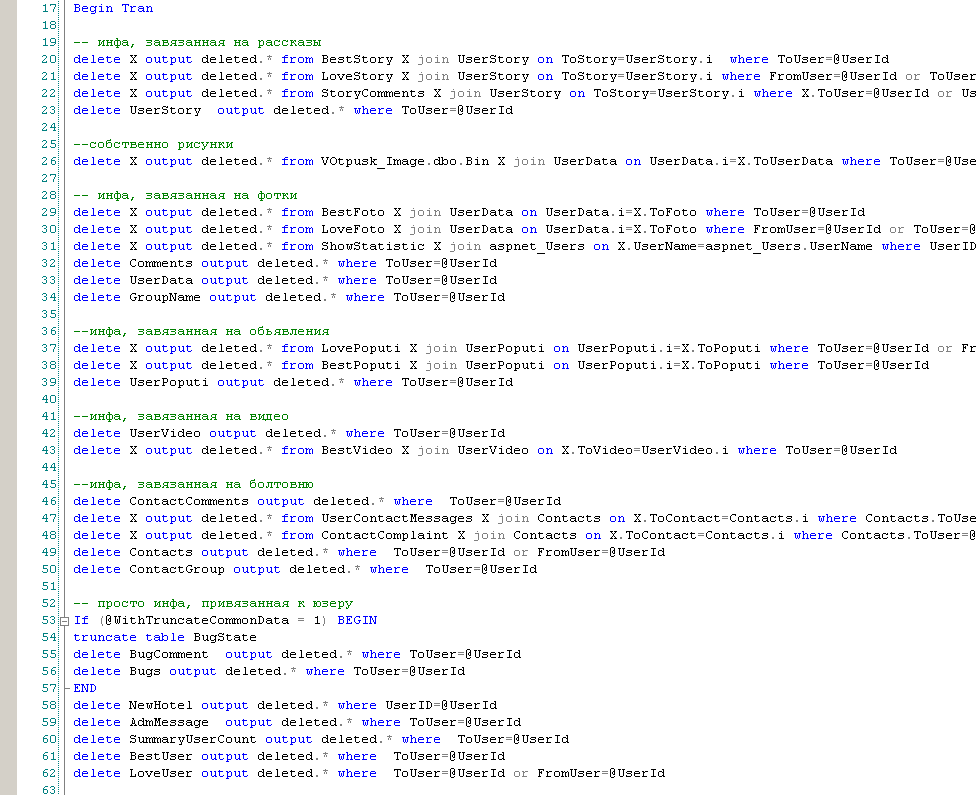Click 'SummaryUserCount' on line 60
The height and width of the screenshot is (795, 976).
click(x=193, y=740)
